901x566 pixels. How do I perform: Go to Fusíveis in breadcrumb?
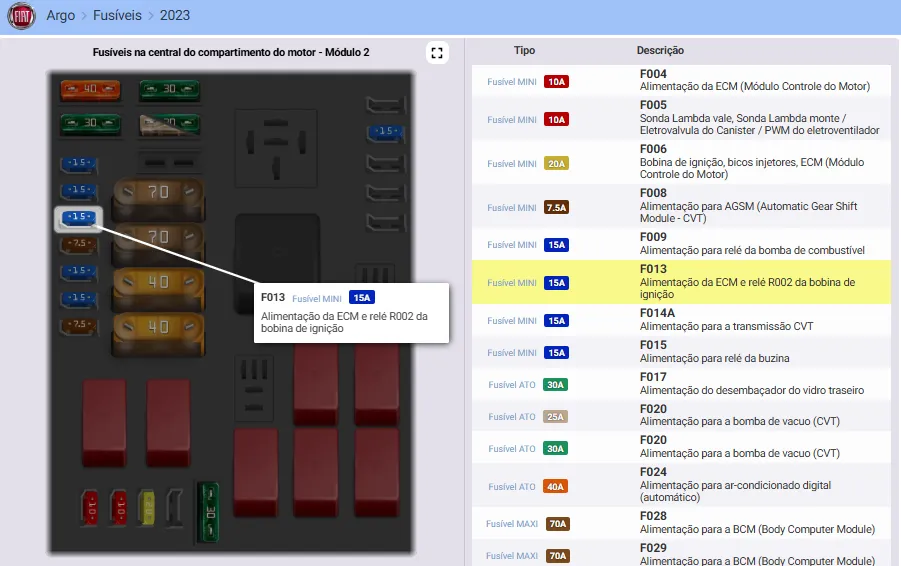click(x=117, y=16)
